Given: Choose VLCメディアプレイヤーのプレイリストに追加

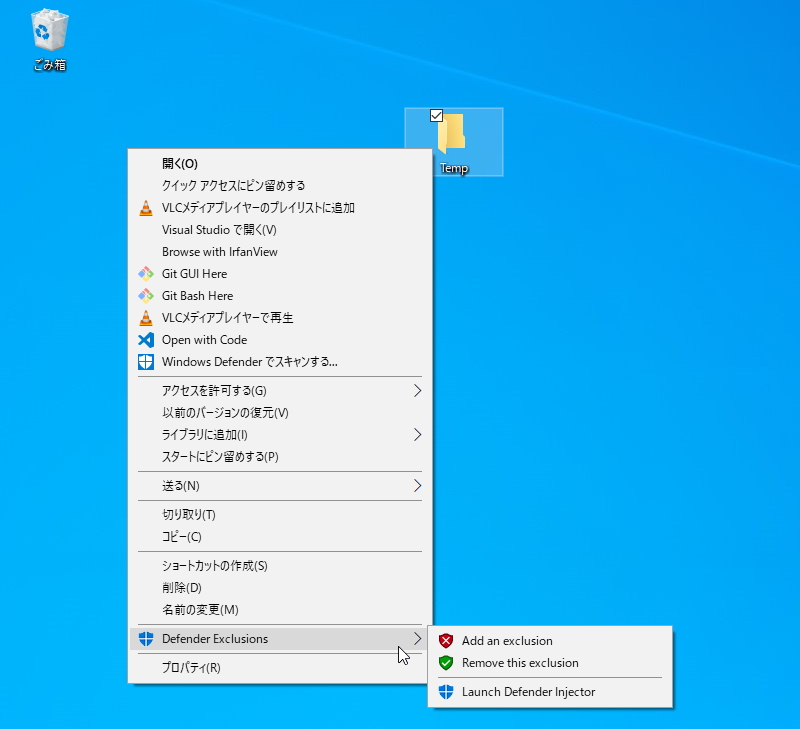Looking at the screenshot, I should pyautogui.click(x=280, y=208).
